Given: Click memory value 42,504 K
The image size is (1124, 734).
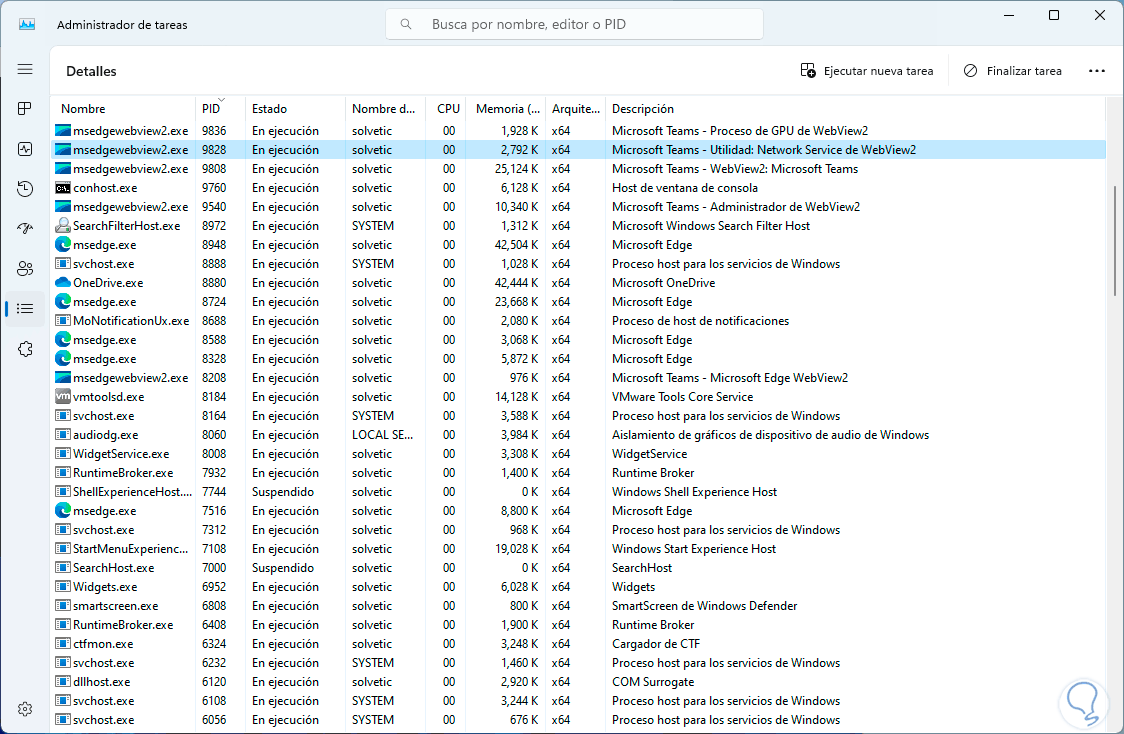Looking at the screenshot, I should click(x=516, y=244).
